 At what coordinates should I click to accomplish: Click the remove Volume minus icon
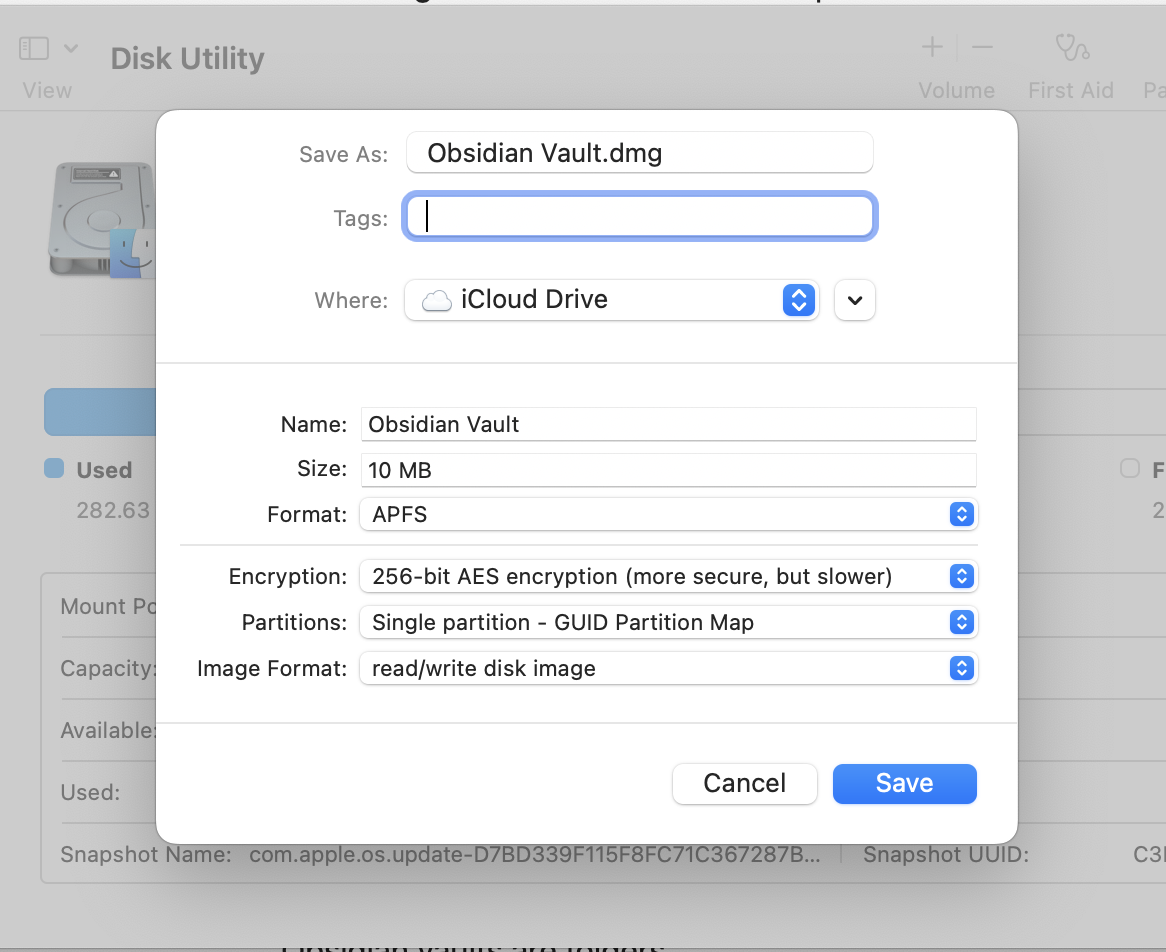point(982,48)
